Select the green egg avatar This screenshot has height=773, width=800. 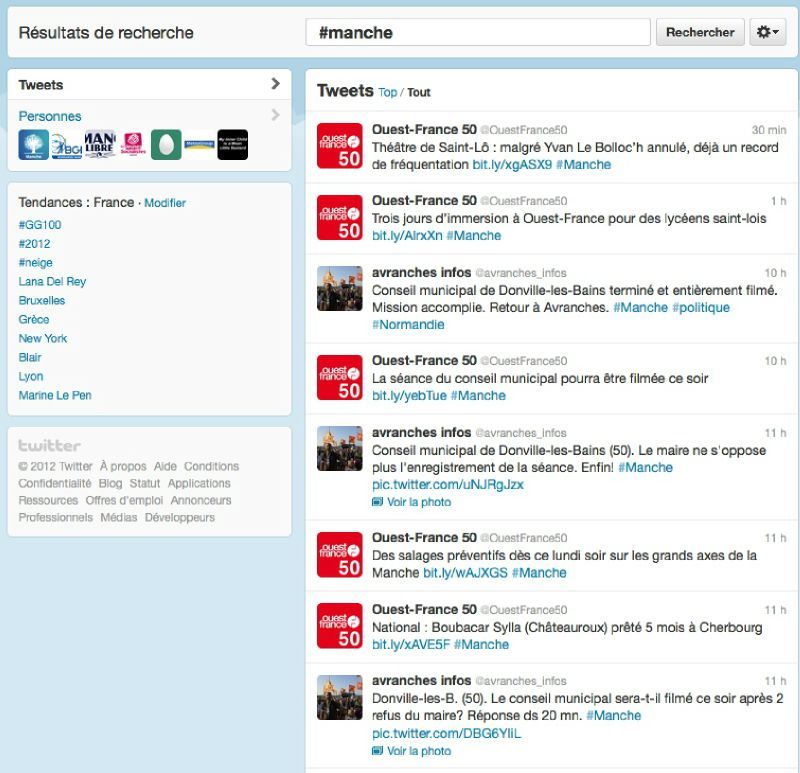166,144
